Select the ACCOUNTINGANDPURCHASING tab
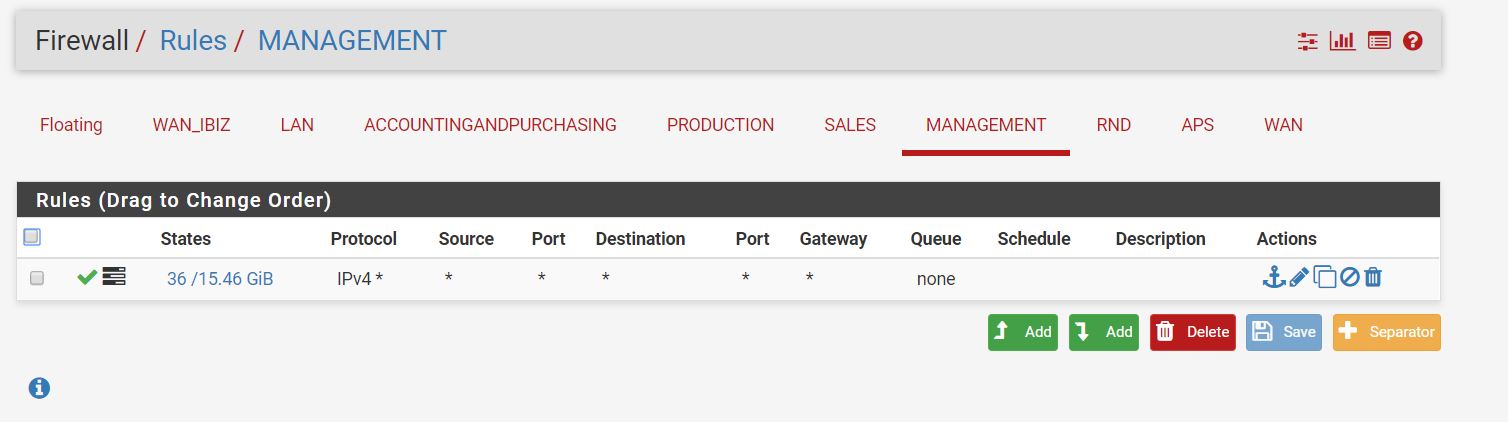 pyautogui.click(x=490, y=125)
